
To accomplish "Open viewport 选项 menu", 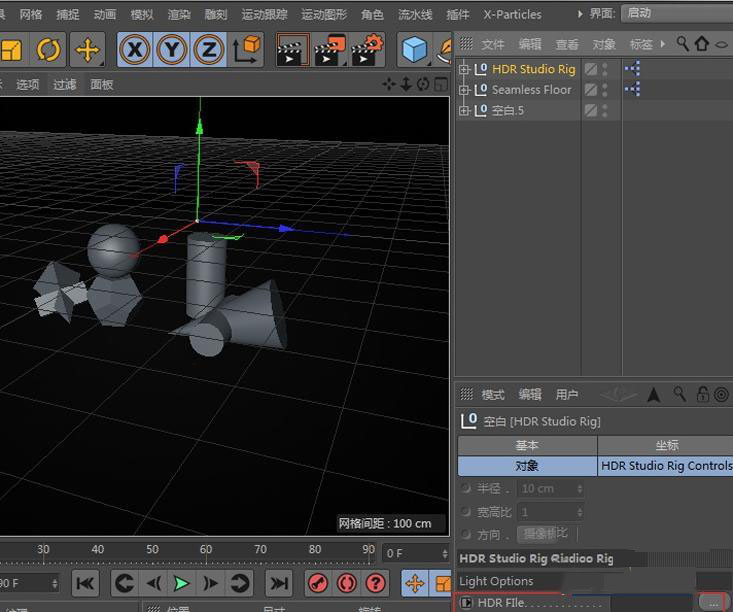I will [x=28, y=85].
